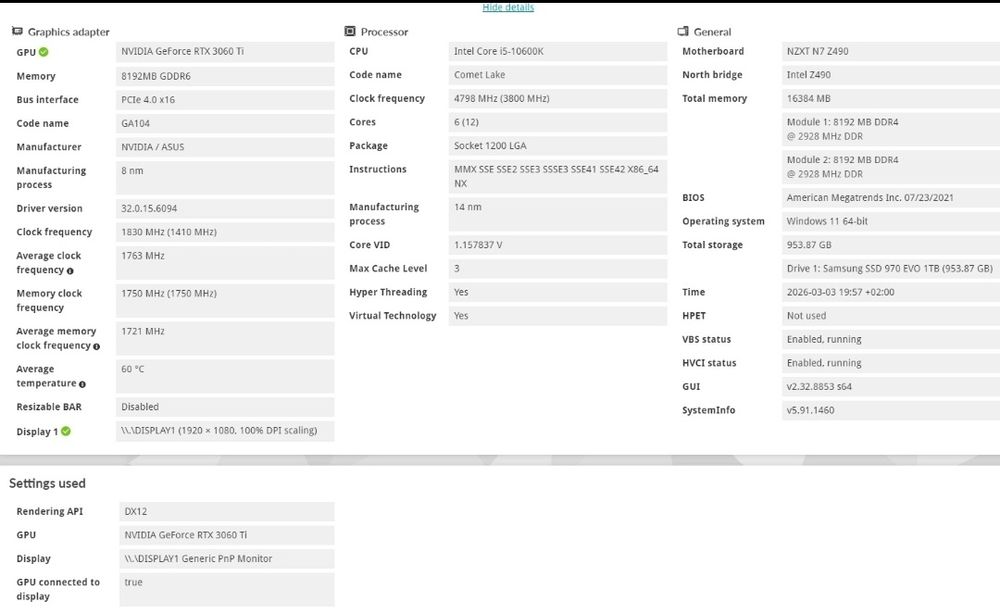Image resolution: width=1000 pixels, height=615 pixels.
Task: Click the Windows 11 64-bit operating system value
Action: coord(890,221)
